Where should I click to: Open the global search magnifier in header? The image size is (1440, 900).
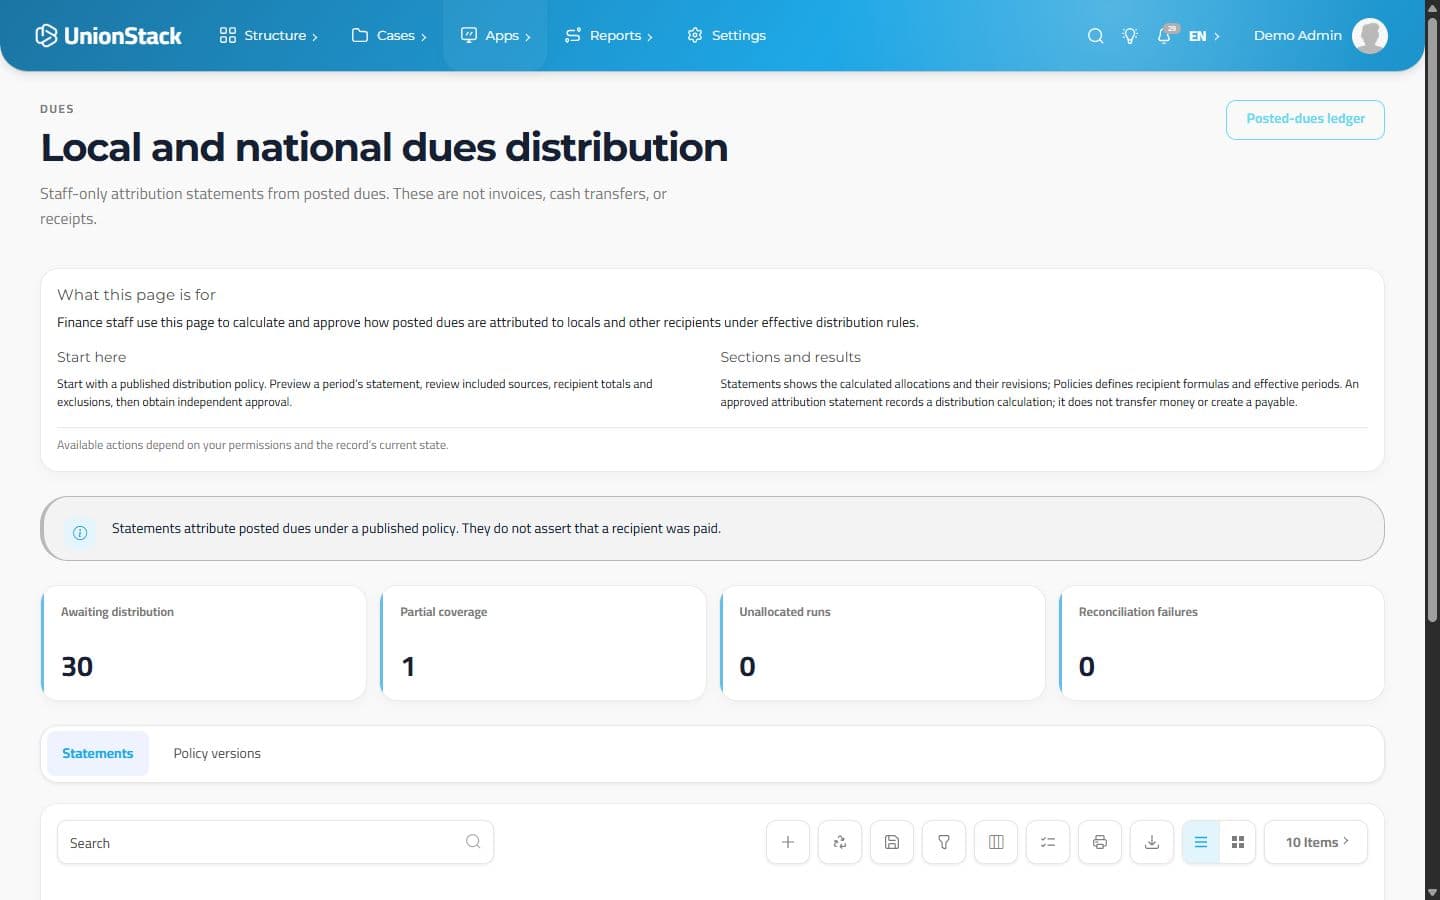point(1096,36)
